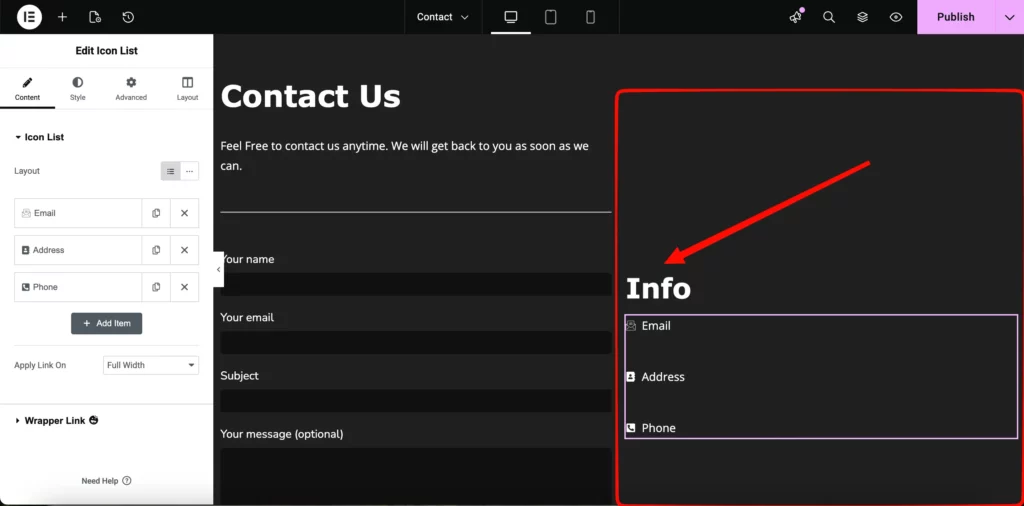
Task: Click the Email envelope icon in canvas
Action: (x=631, y=325)
